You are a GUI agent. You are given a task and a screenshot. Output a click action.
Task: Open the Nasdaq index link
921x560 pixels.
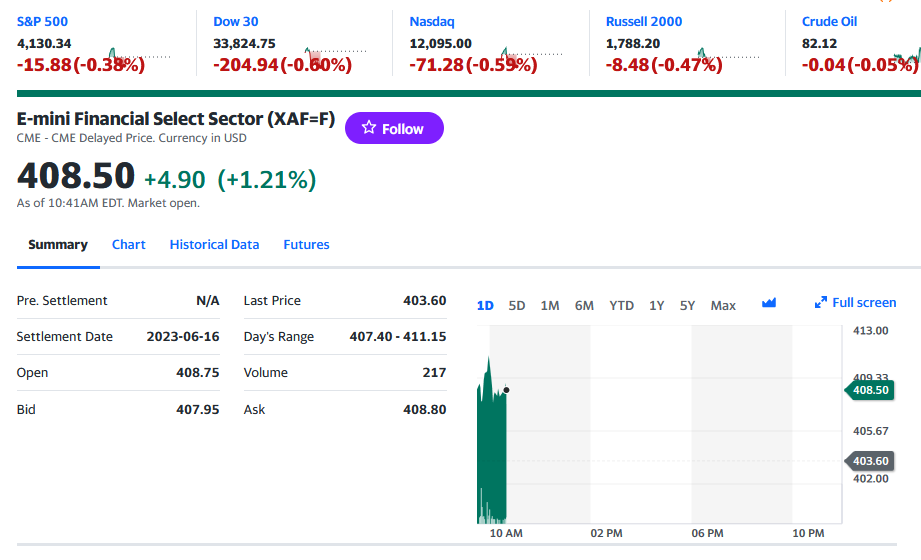click(432, 22)
